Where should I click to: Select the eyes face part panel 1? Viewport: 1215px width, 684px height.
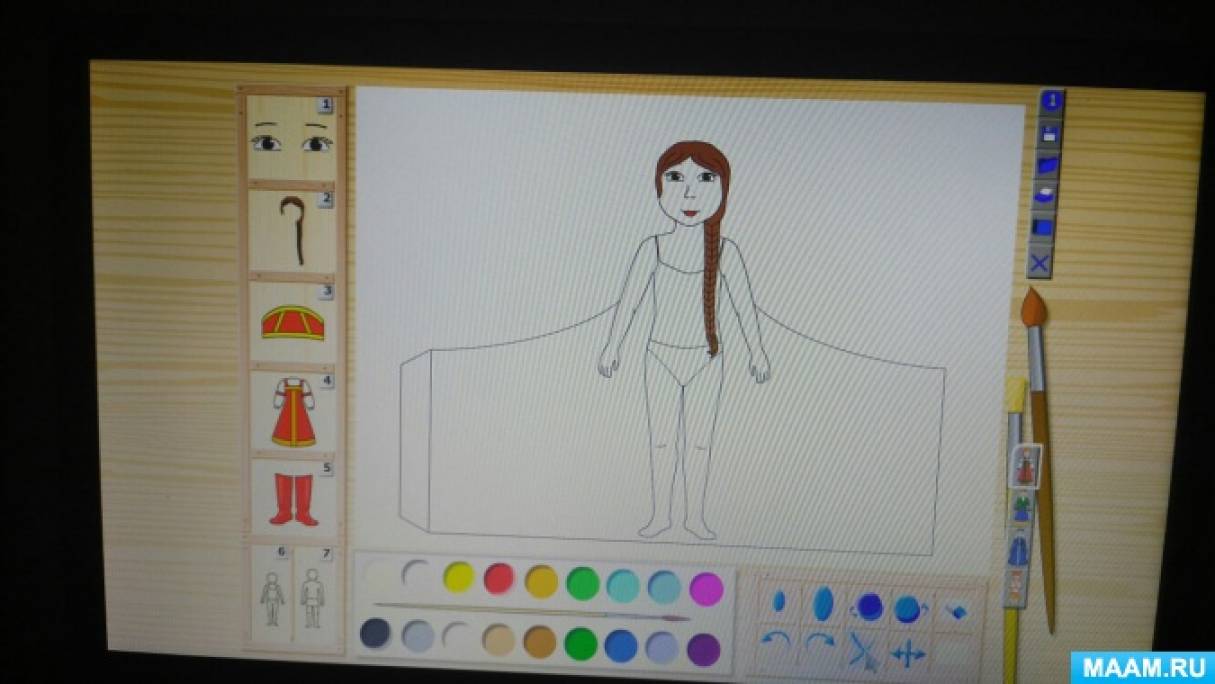291,138
